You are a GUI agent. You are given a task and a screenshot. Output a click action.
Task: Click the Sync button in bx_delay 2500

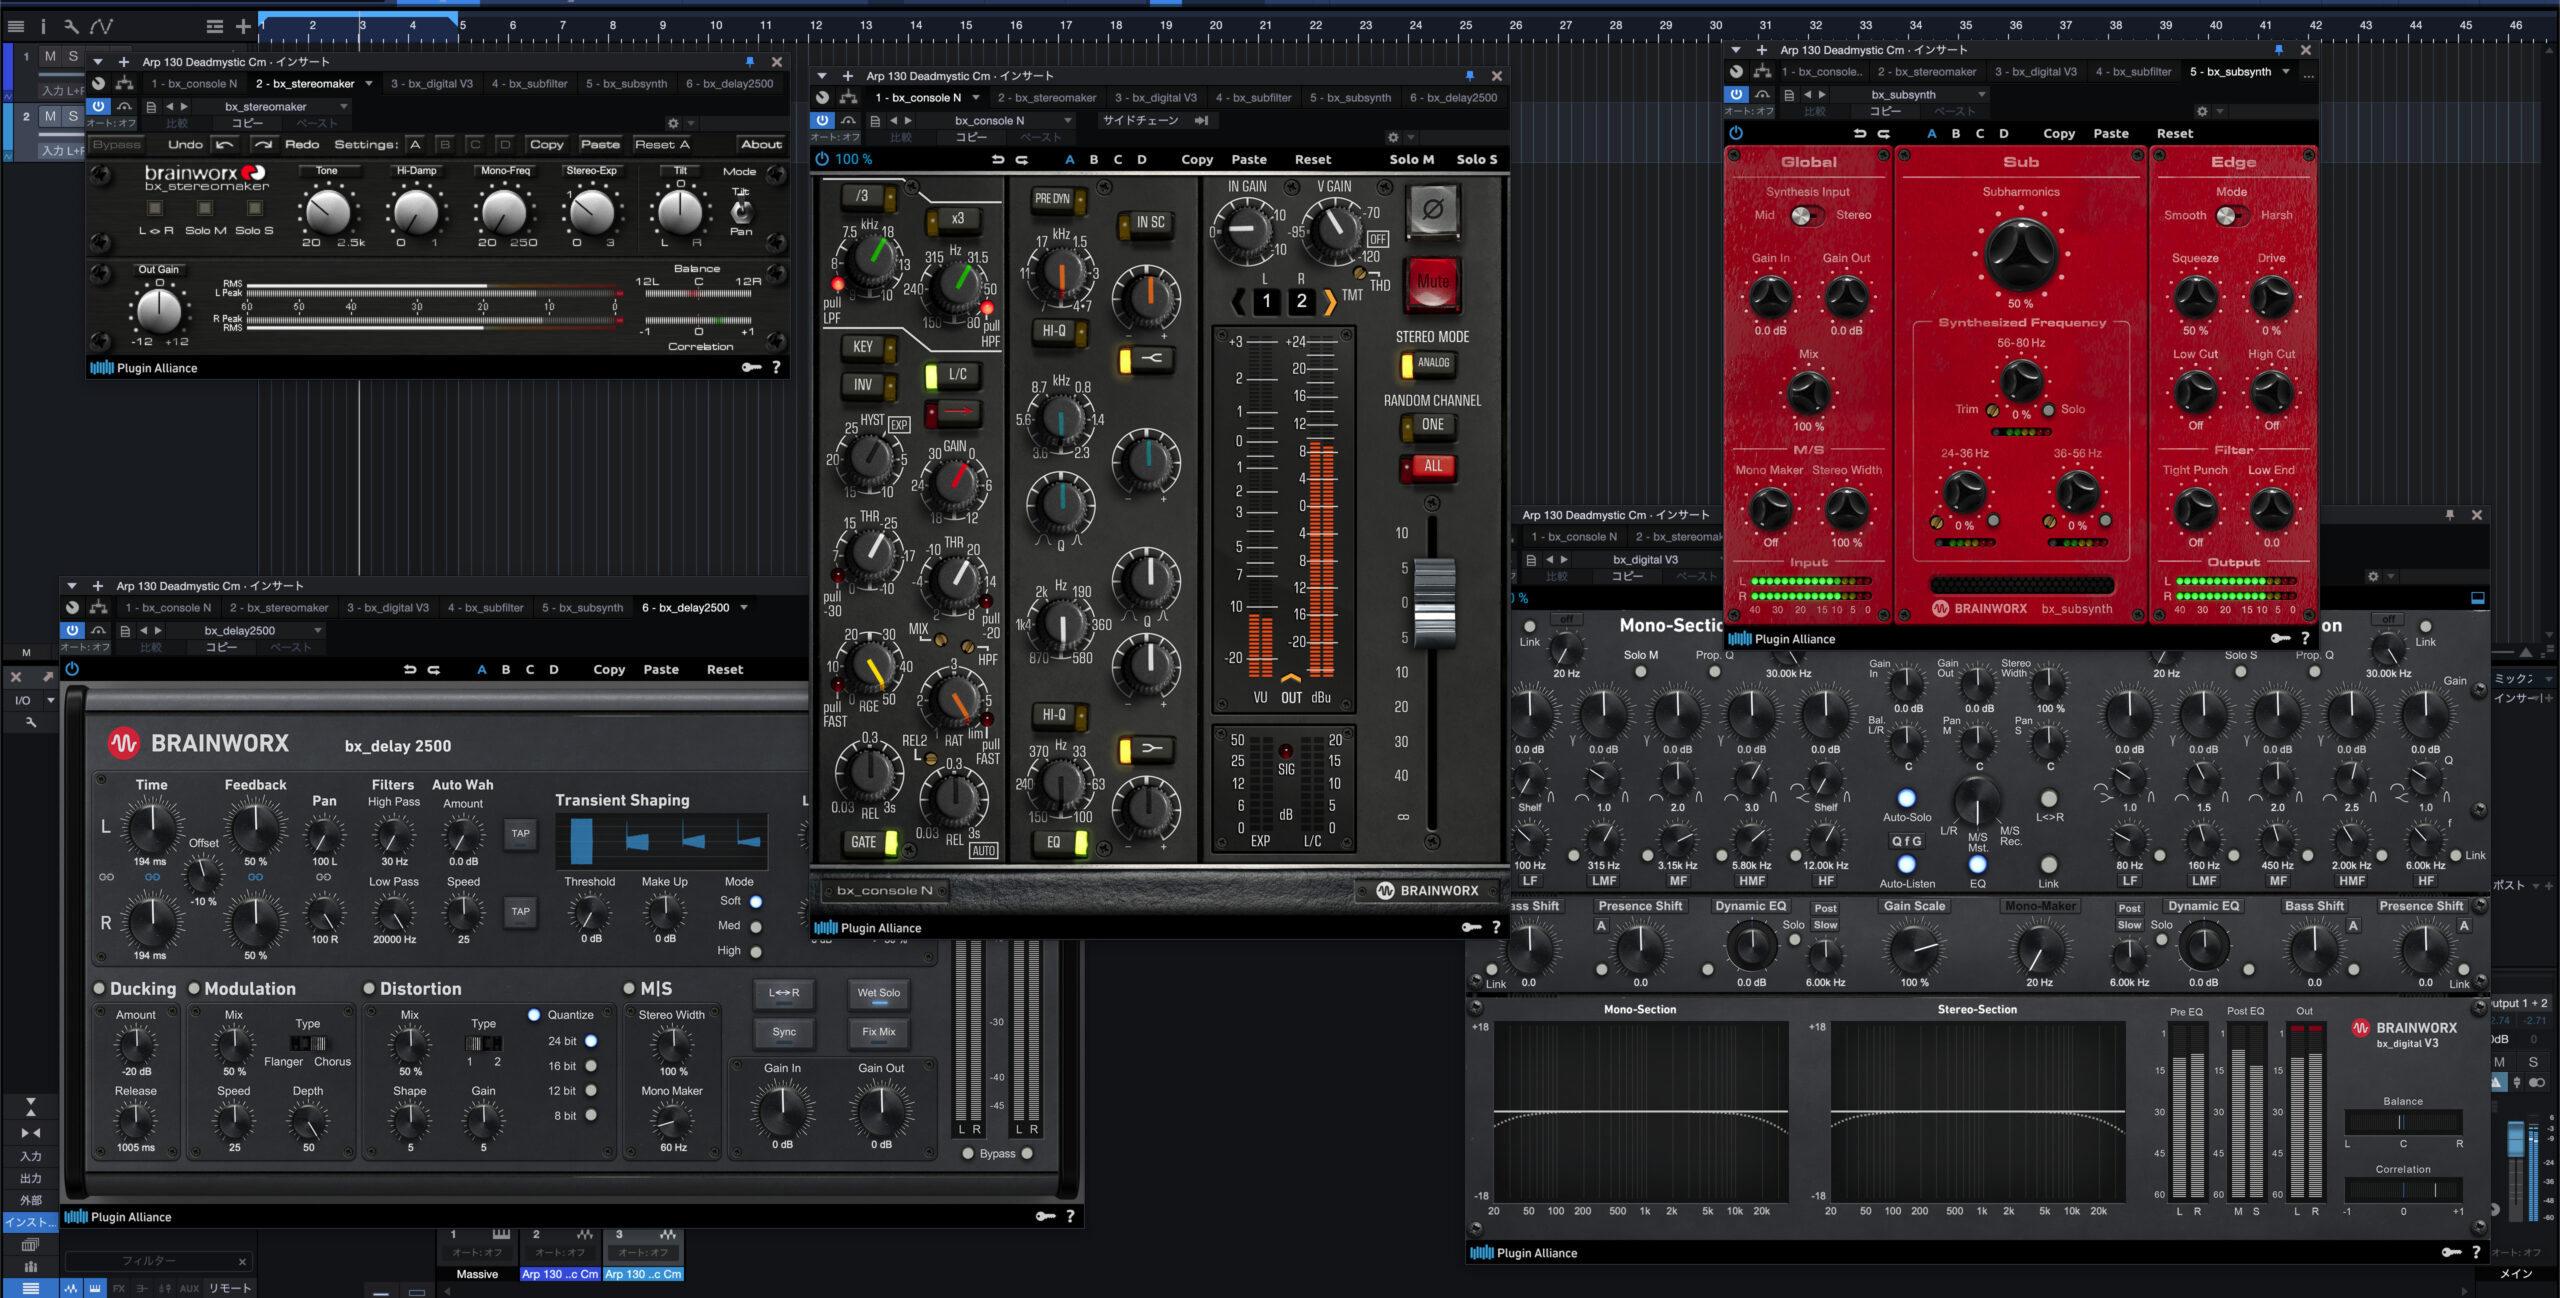(x=784, y=1032)
